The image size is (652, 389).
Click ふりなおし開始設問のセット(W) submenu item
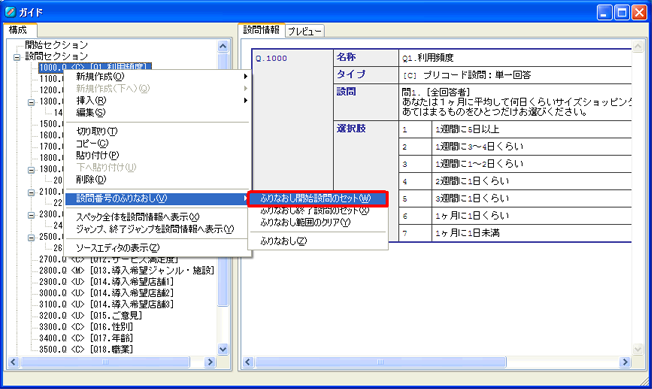tap(318, 199)
